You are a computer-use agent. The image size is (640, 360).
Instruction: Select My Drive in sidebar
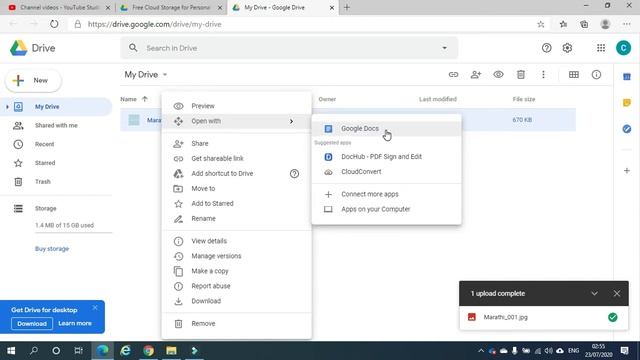click(56, 107)
